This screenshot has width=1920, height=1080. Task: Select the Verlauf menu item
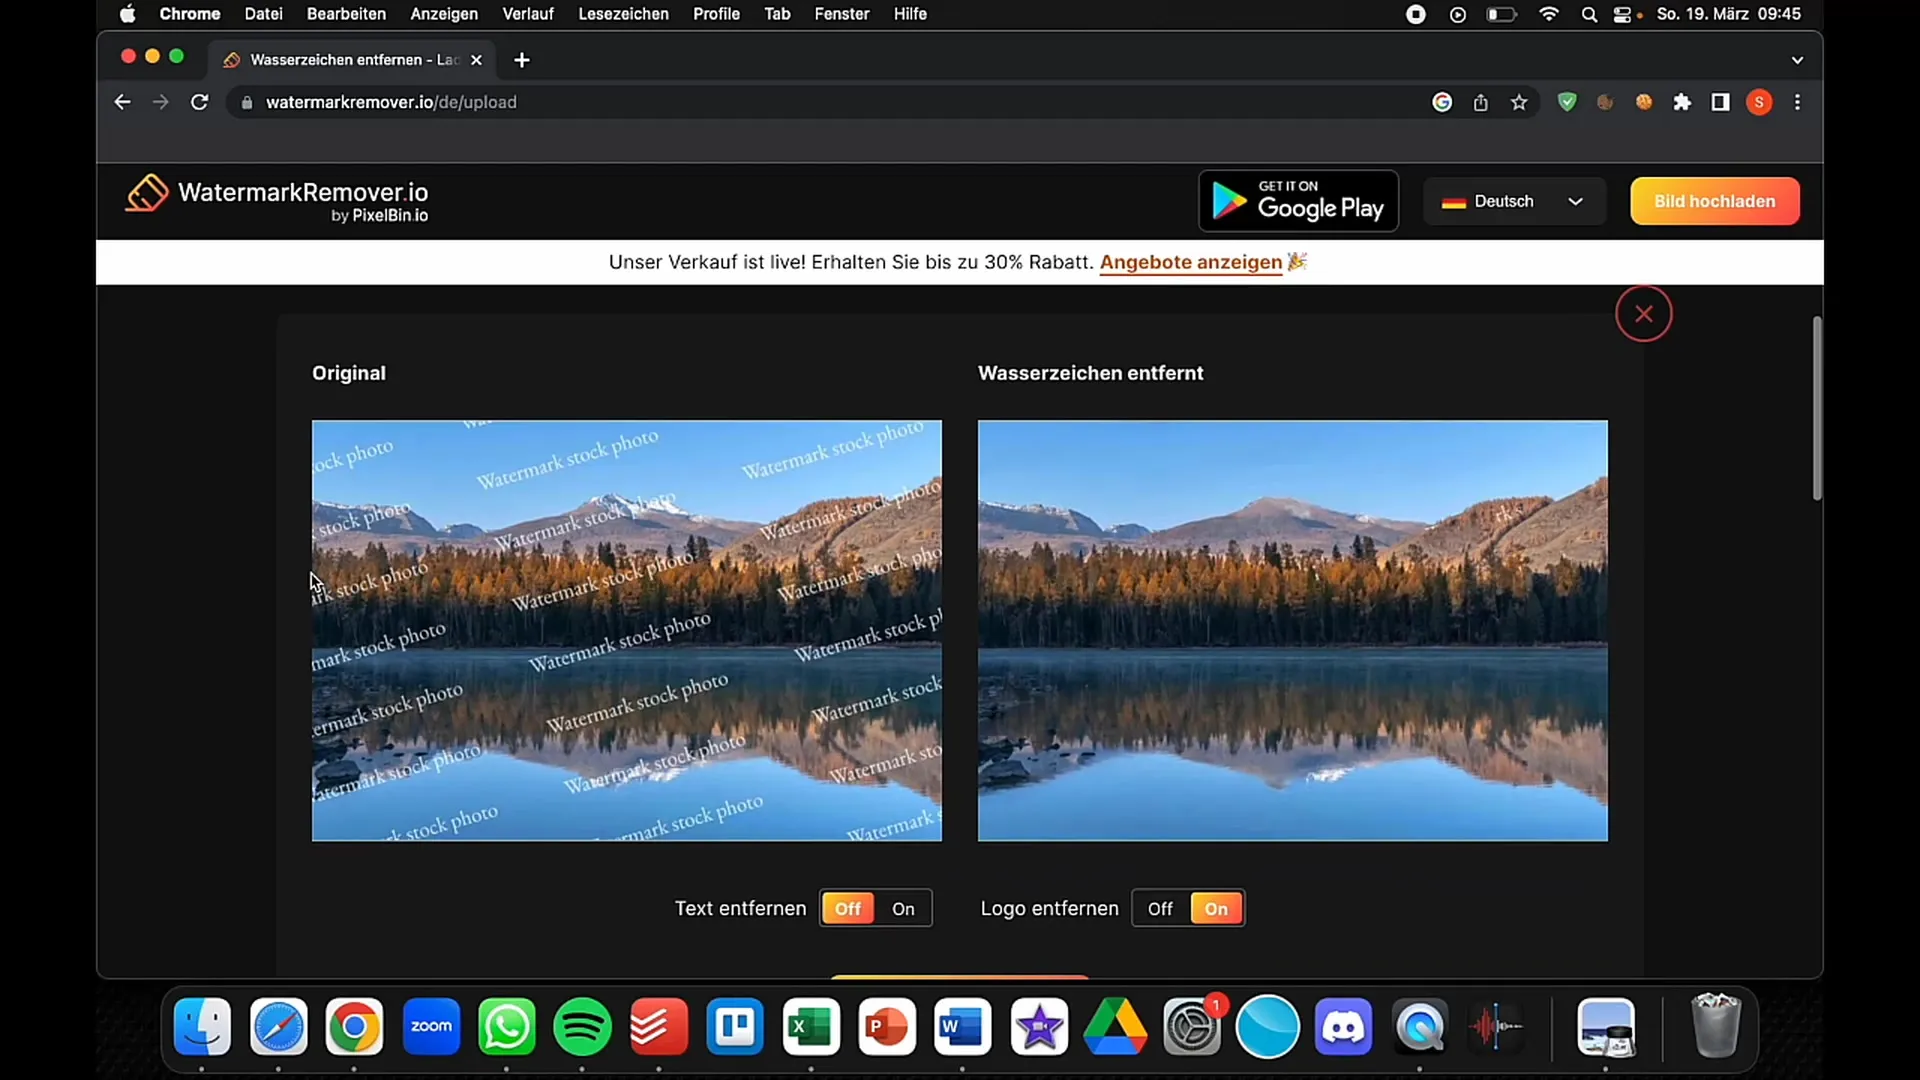[x=527, y=13]
